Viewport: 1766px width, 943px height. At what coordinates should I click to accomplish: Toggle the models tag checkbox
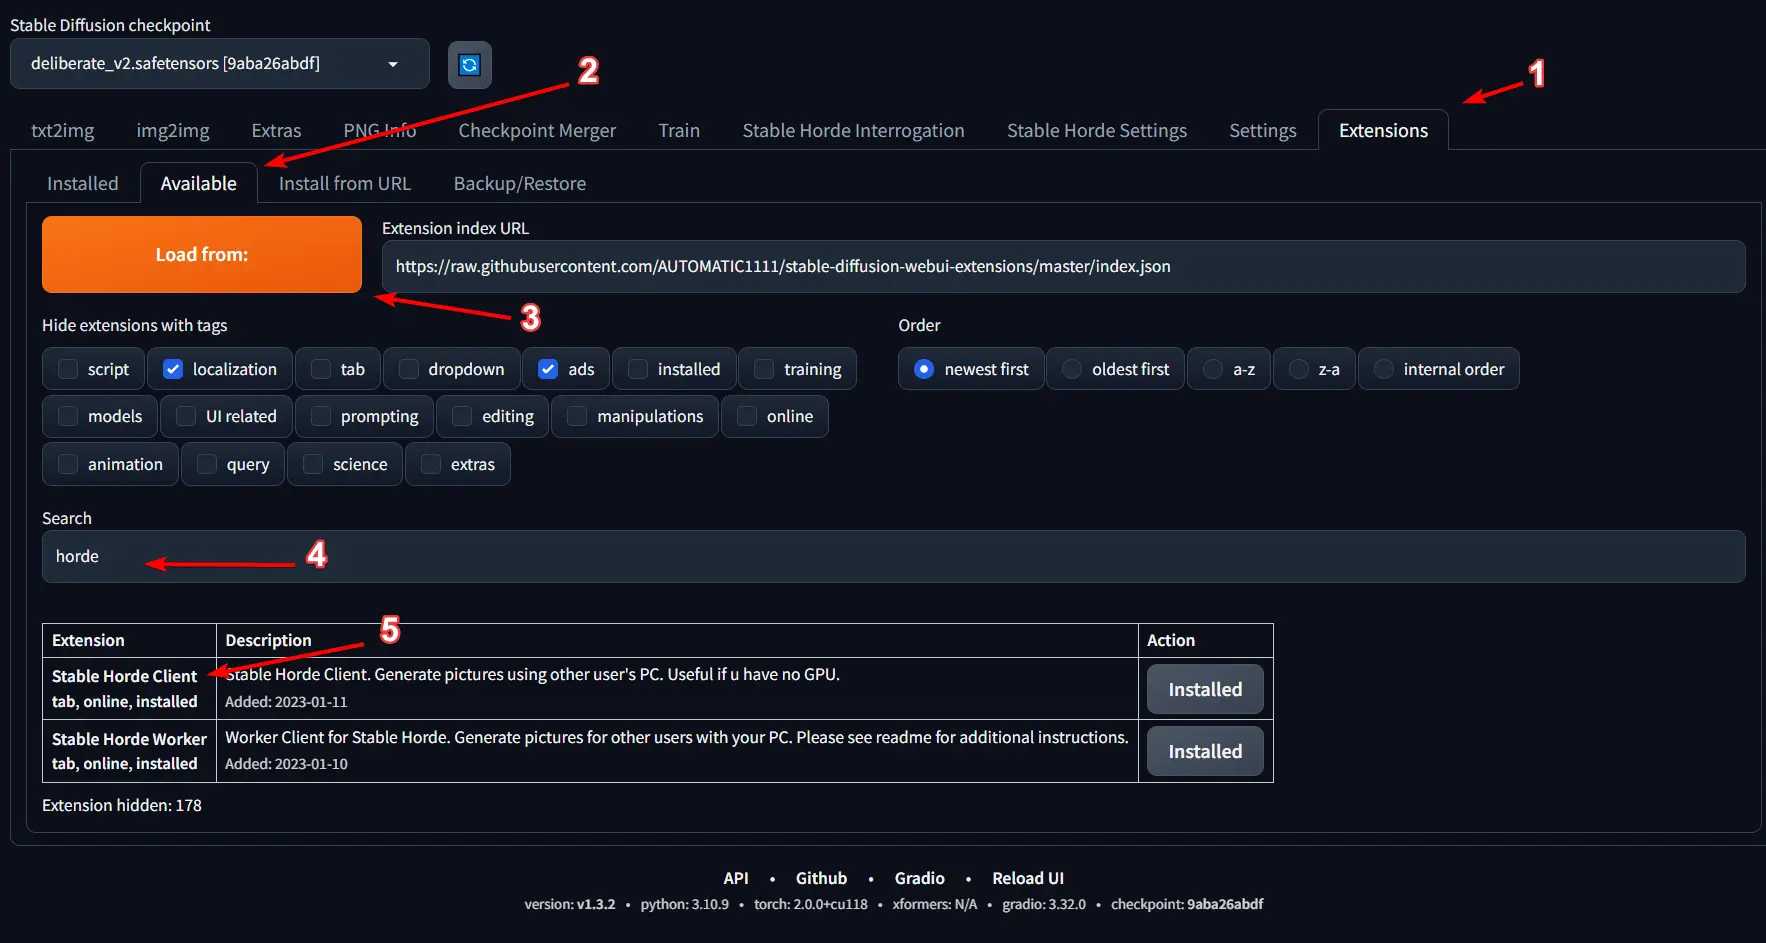point(68,416)
